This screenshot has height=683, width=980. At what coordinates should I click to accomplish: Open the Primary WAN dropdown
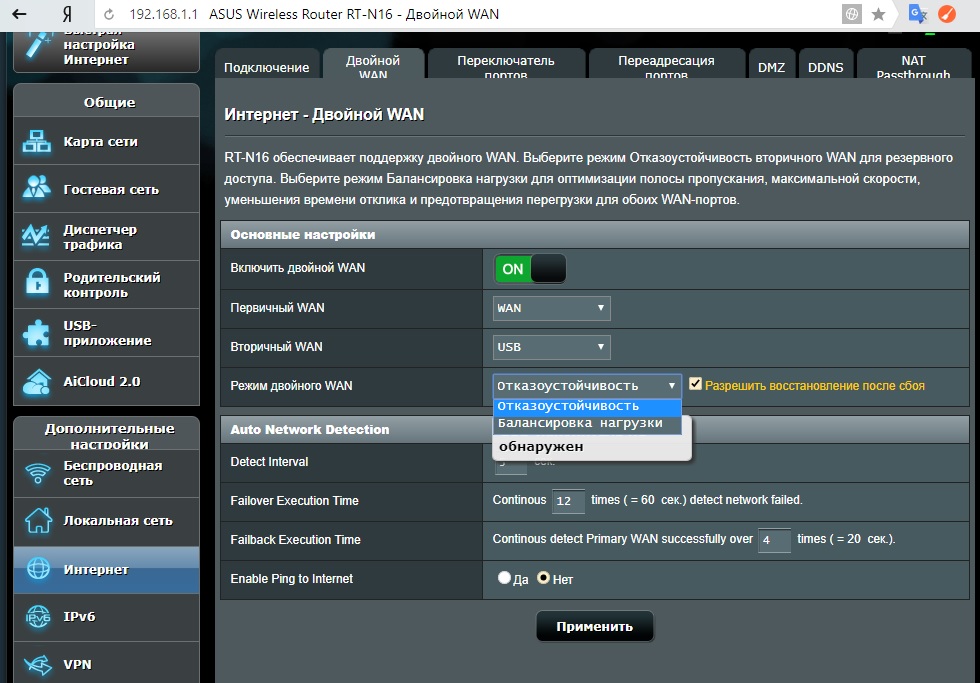click(x=552, y=308)
